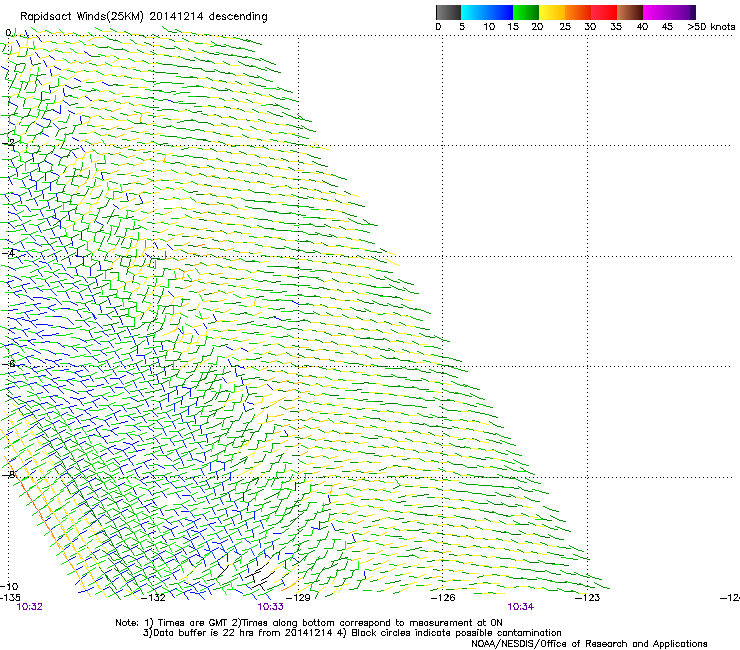The width and height of the screenshot is (740, 650).
Task: Click the purple '10:33' time label
Action: pyautogui.click(x=270, y=607)
